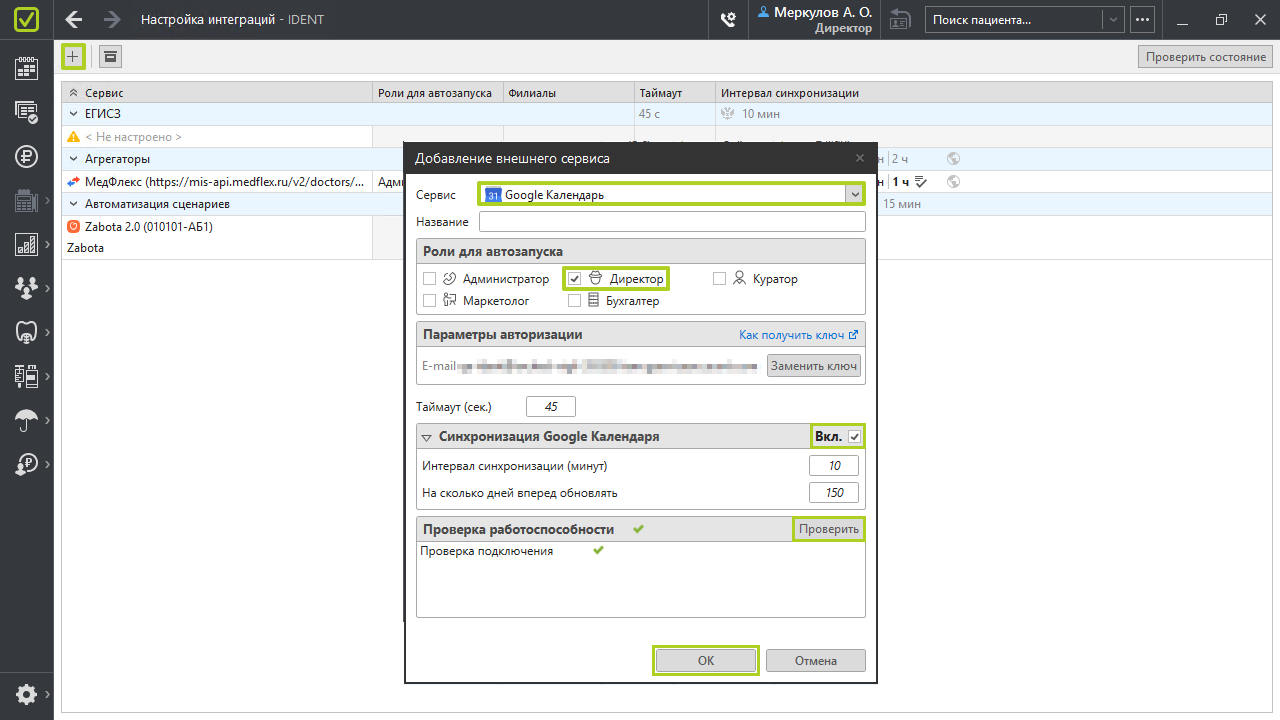Collapse all groups with double chevron
1280x720 pixels.
pyautogui.click(x=72, y=93)
